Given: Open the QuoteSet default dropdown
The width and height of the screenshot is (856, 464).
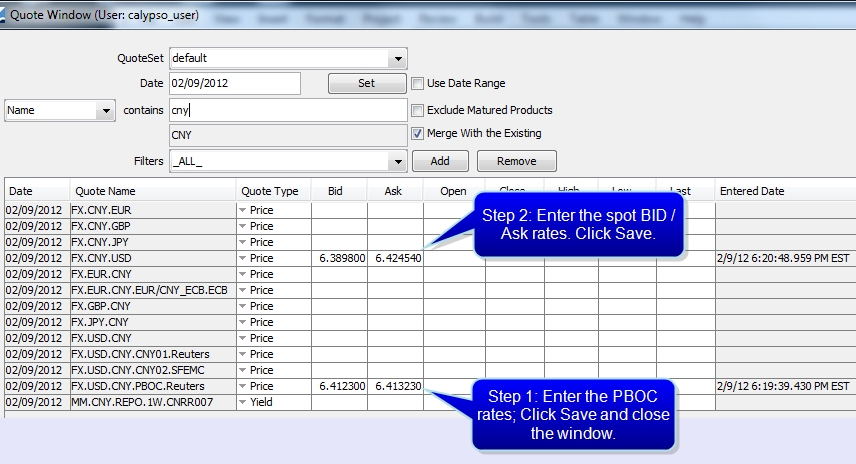Looking at the screenshot, I should 398,58.
